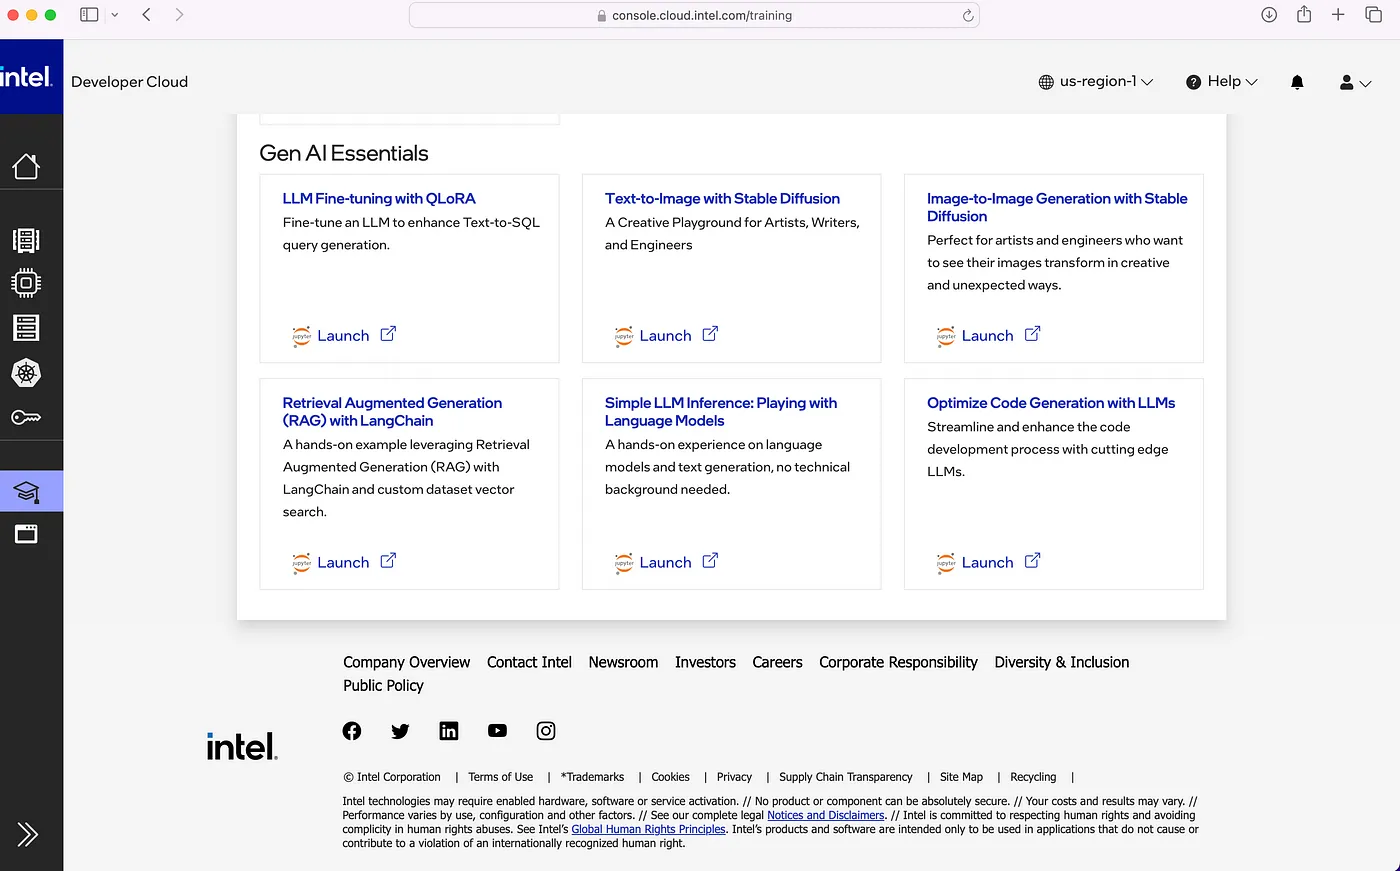The width and height of the screenshot is (1400, 871).
Task: Open the server storage stack icon
Action: (x=26, y=327)
